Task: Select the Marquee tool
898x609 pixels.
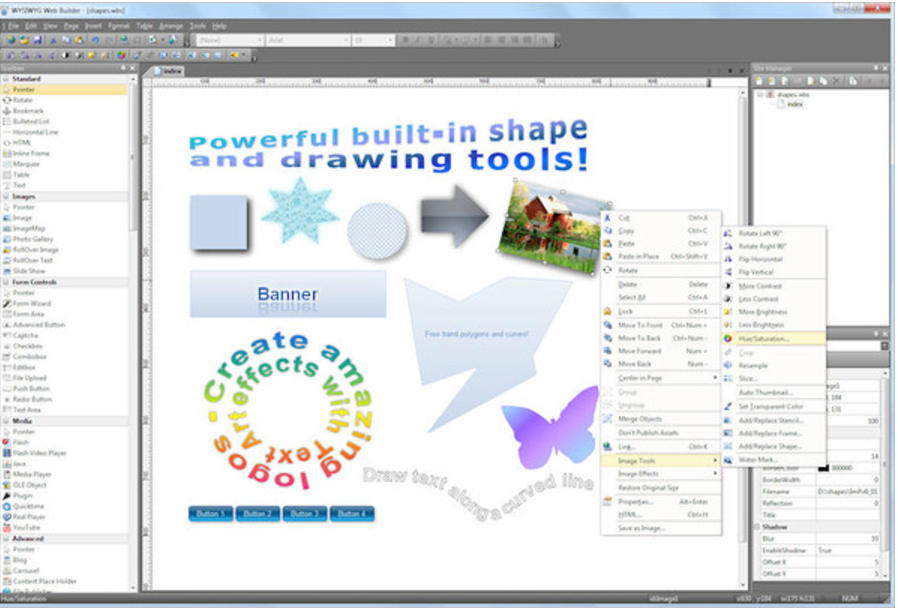Action: click(x=30, y=164)
